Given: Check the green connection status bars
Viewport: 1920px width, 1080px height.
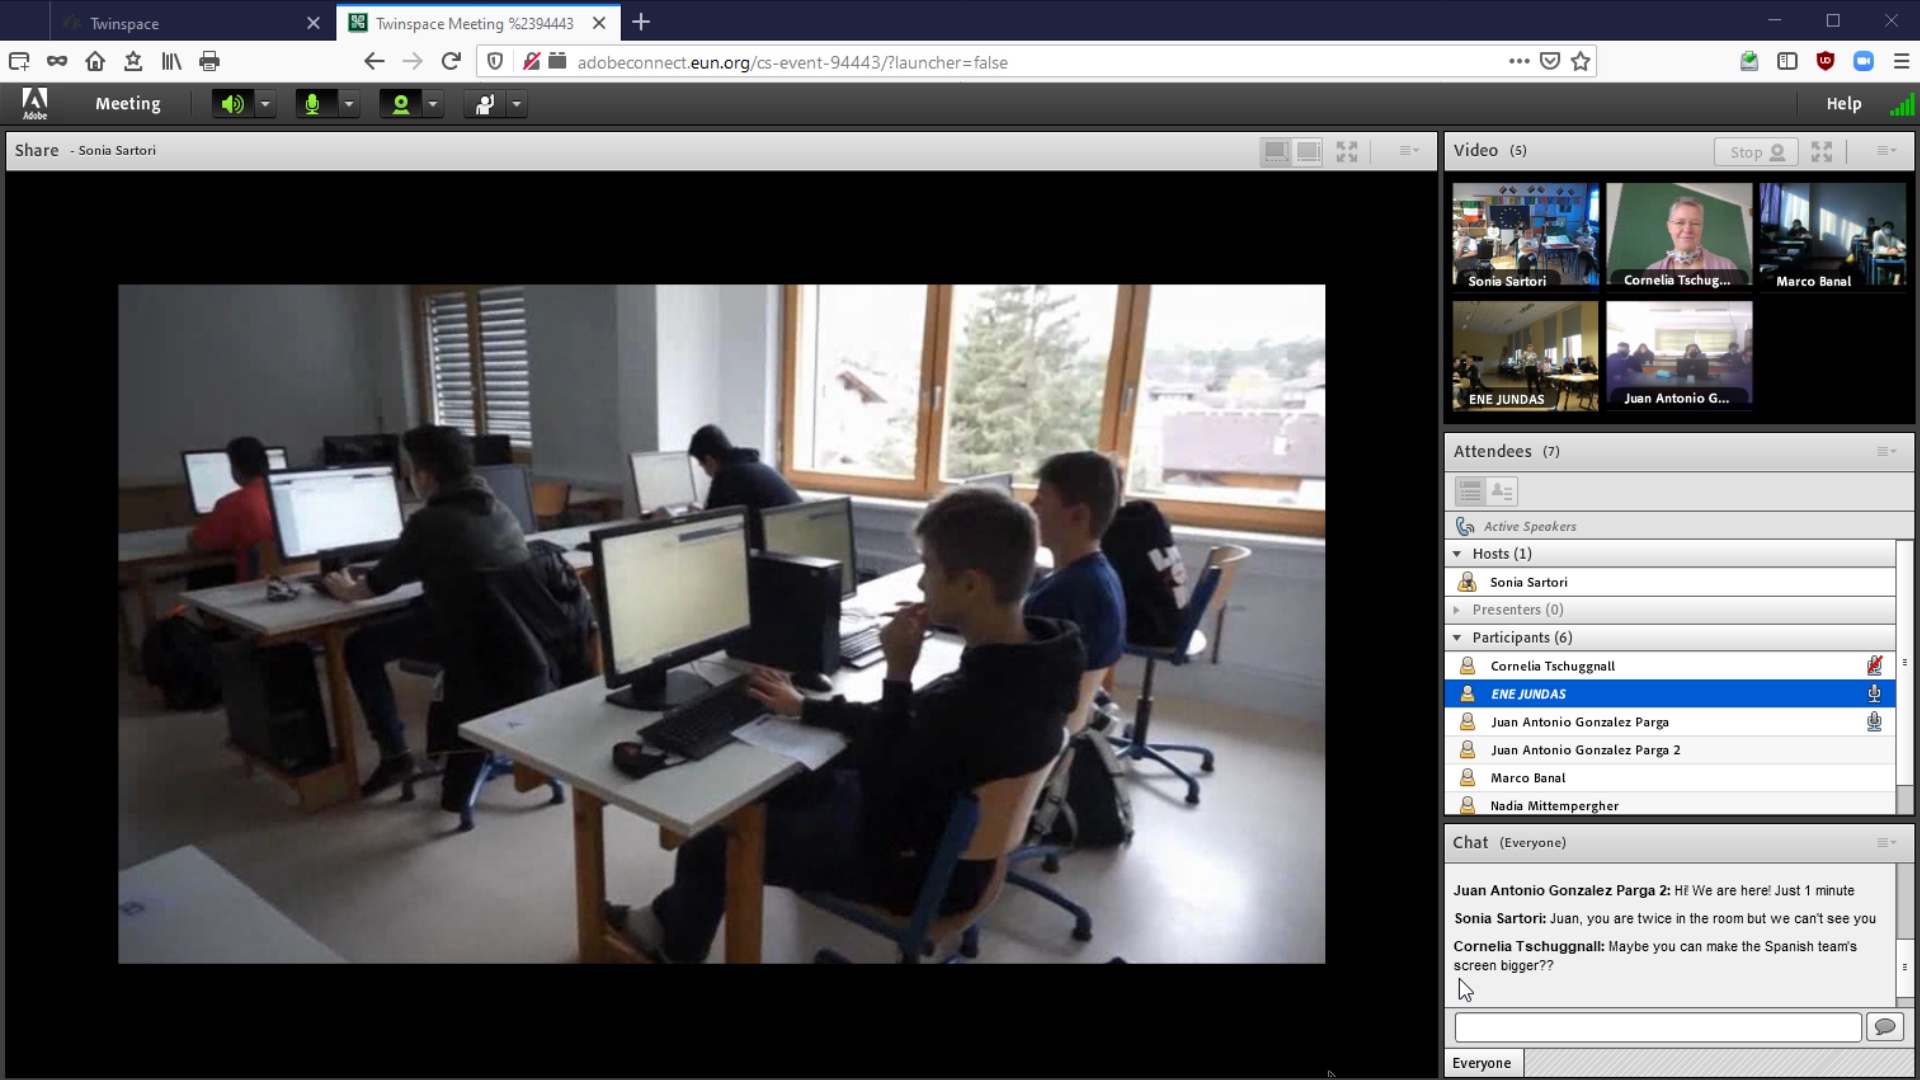Looking at the screenshot, I should point(1901,104).
